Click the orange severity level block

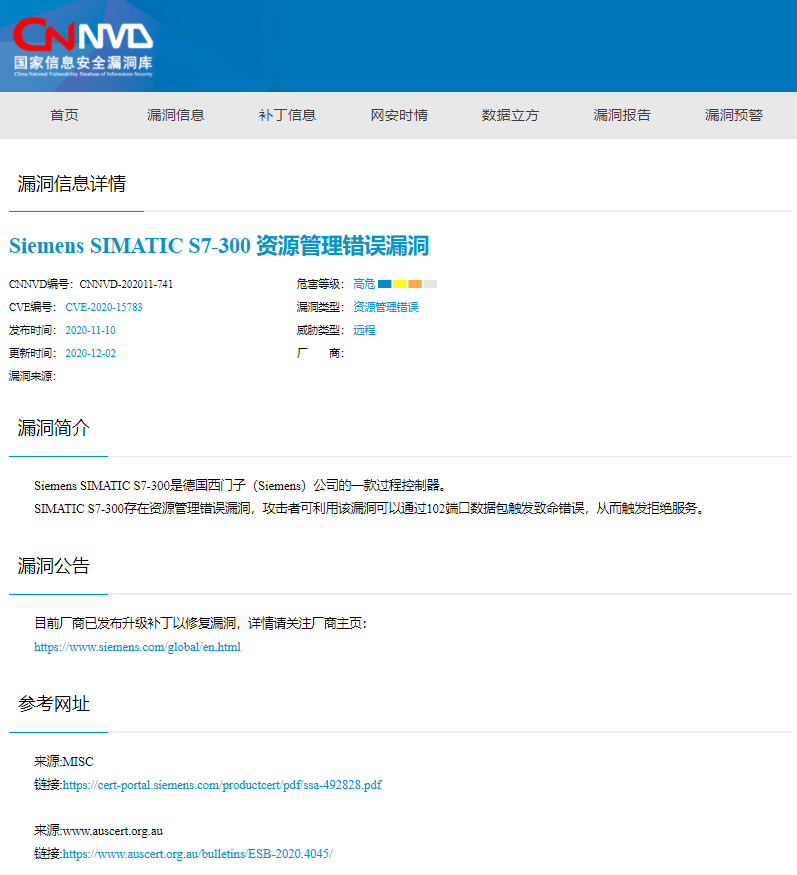(x=415, y=284)
